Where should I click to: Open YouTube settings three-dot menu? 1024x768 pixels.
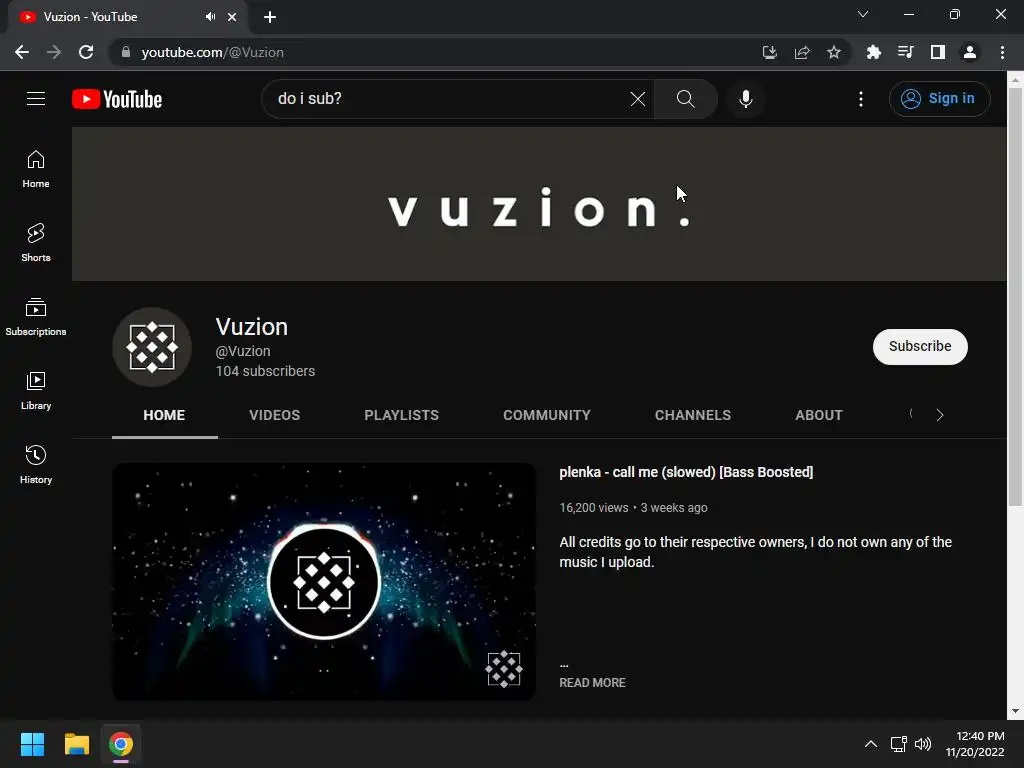(861, 99)
